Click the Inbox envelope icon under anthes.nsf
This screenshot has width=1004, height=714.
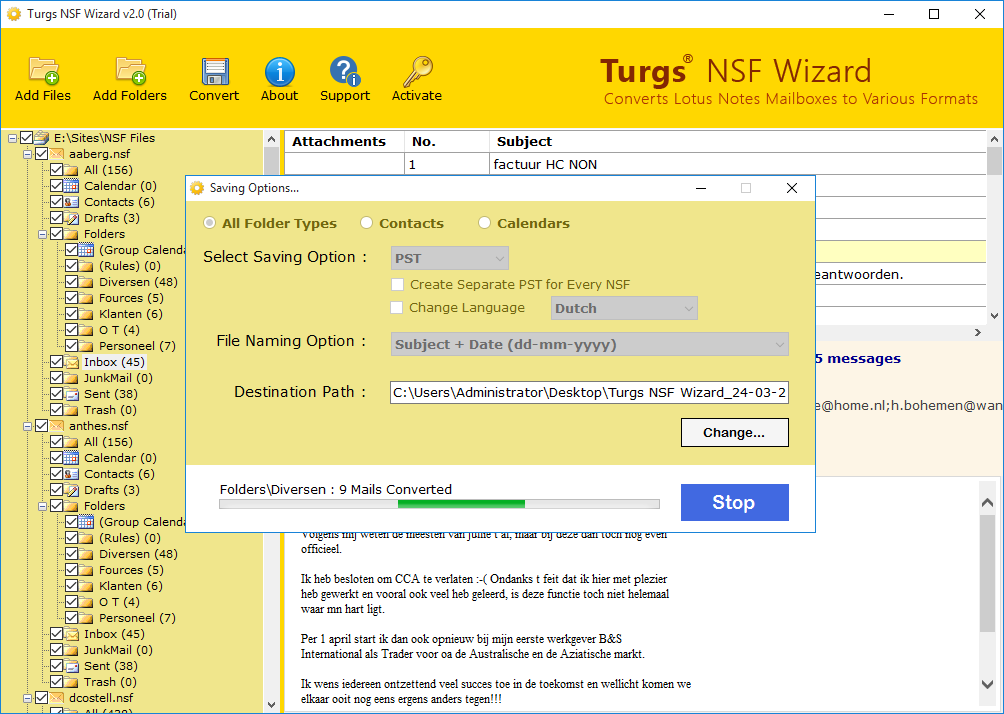coord(72,634)
